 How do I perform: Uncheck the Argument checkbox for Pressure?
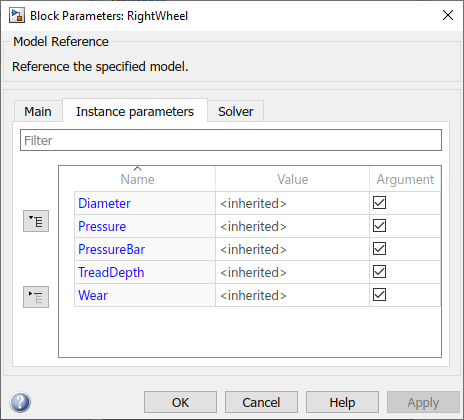379,226
